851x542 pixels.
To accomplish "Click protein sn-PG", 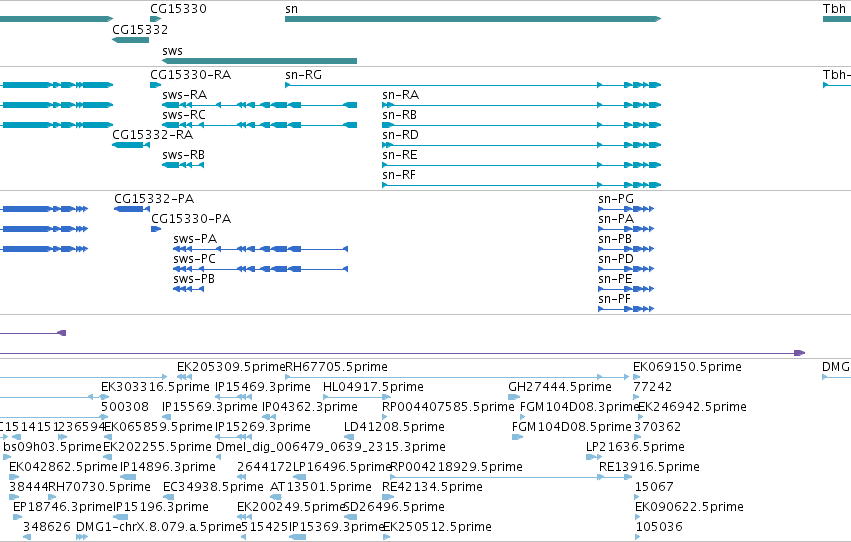I will pyautogui.click(x=626, y=209).
